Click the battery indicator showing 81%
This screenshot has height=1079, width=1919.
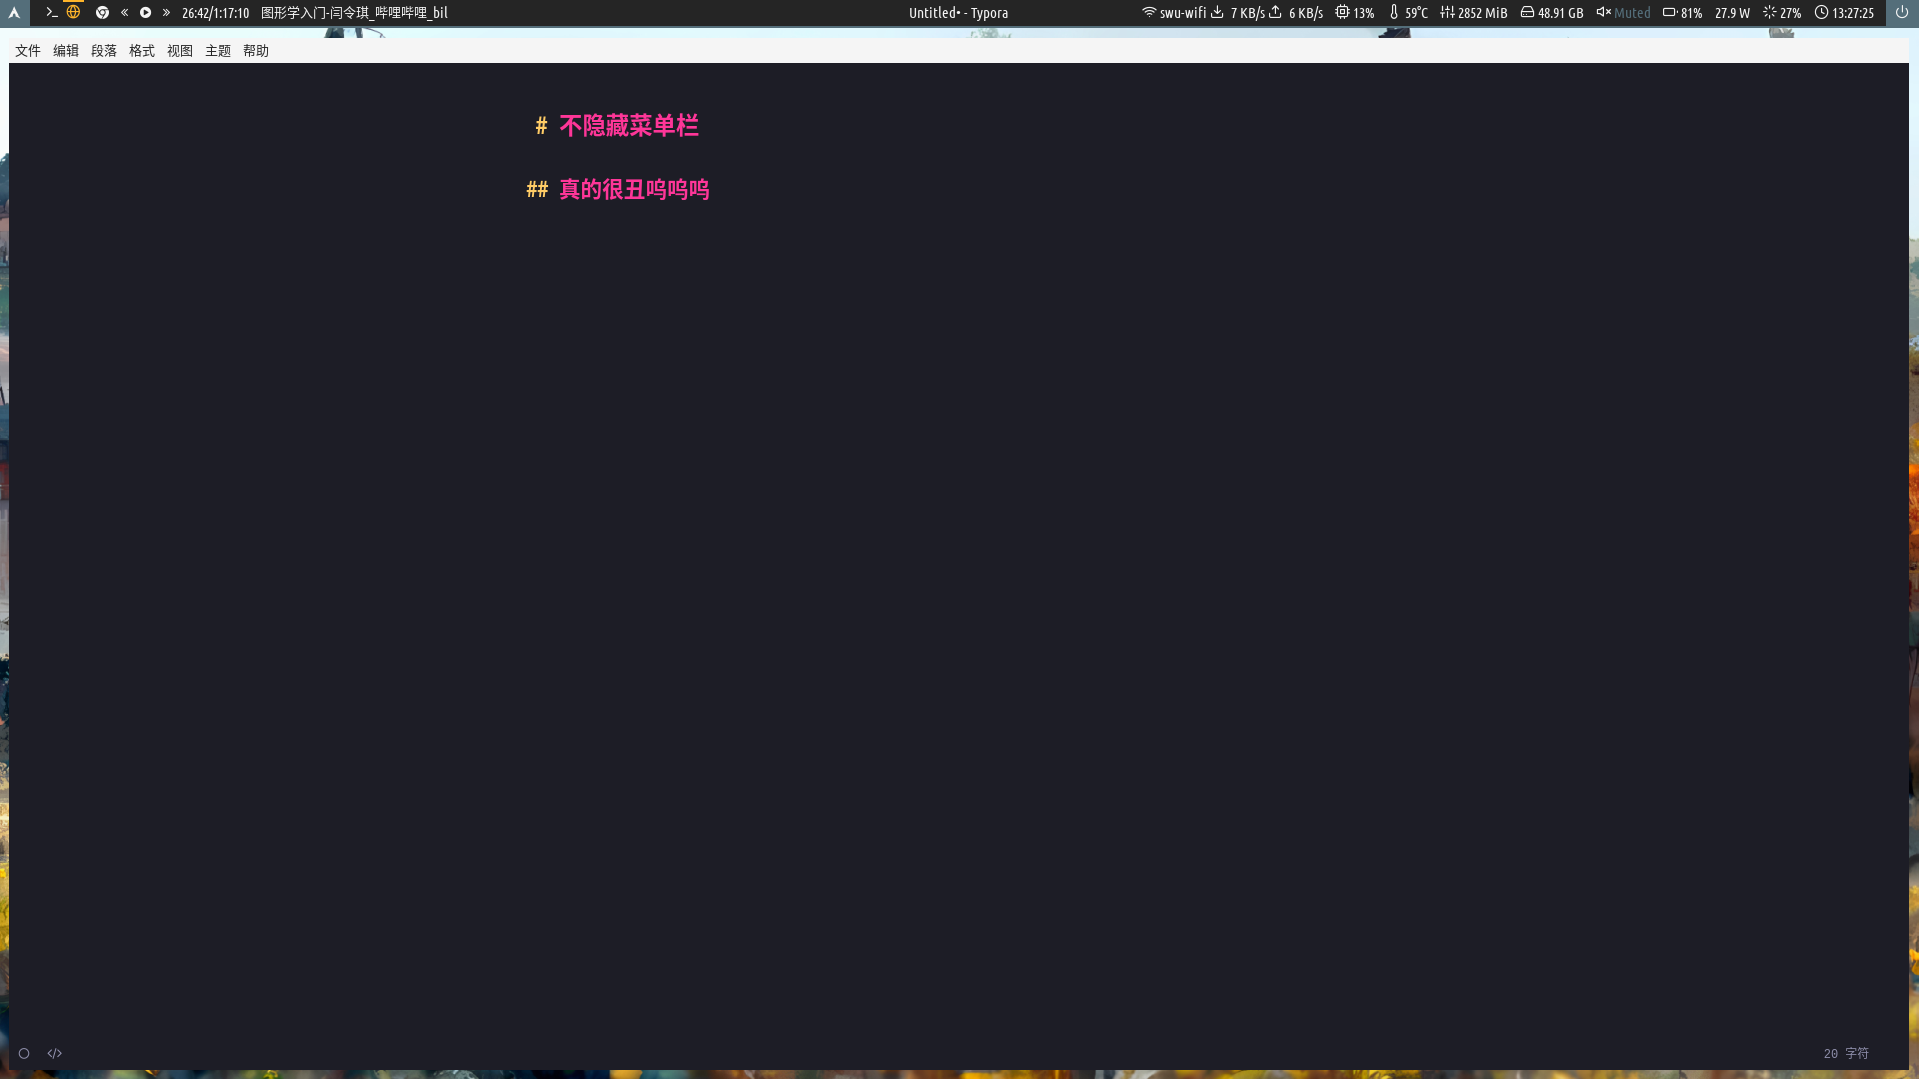[x=1681, y=13]
